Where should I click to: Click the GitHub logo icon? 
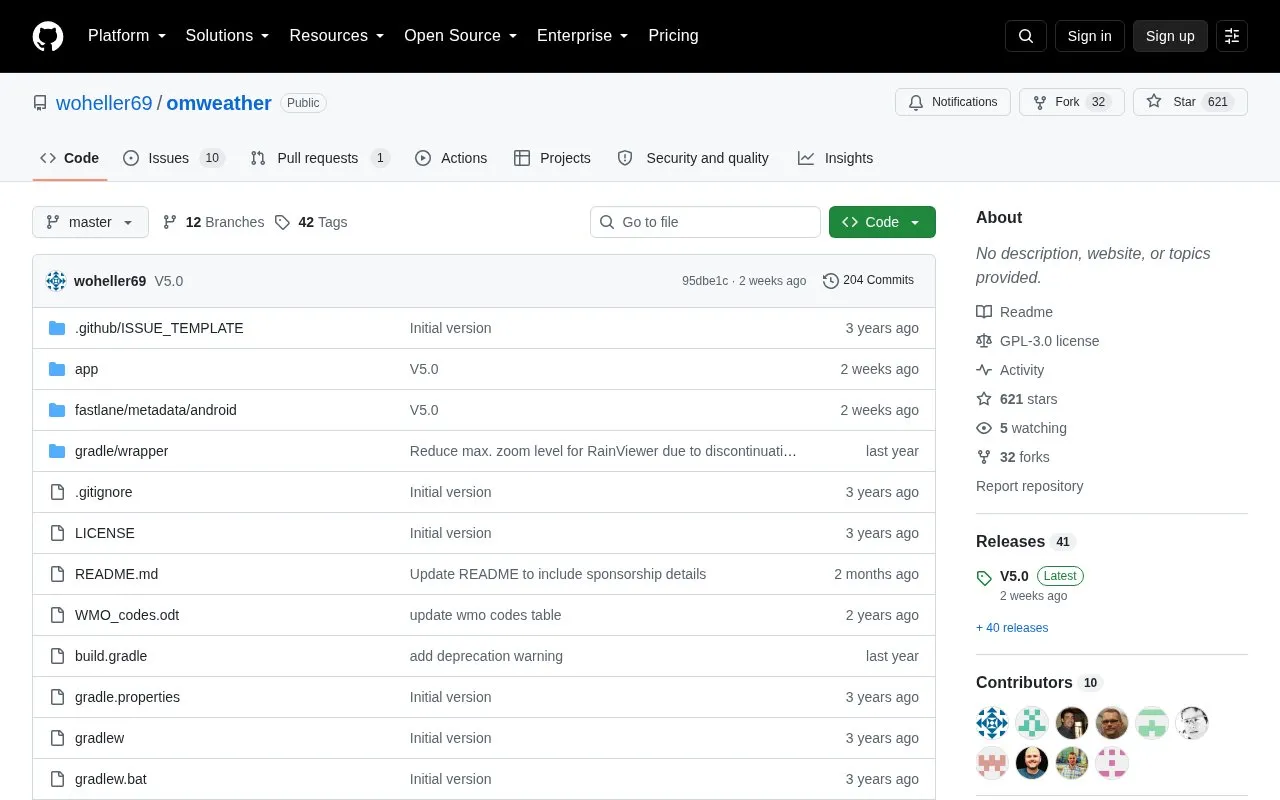pos(48,36)
